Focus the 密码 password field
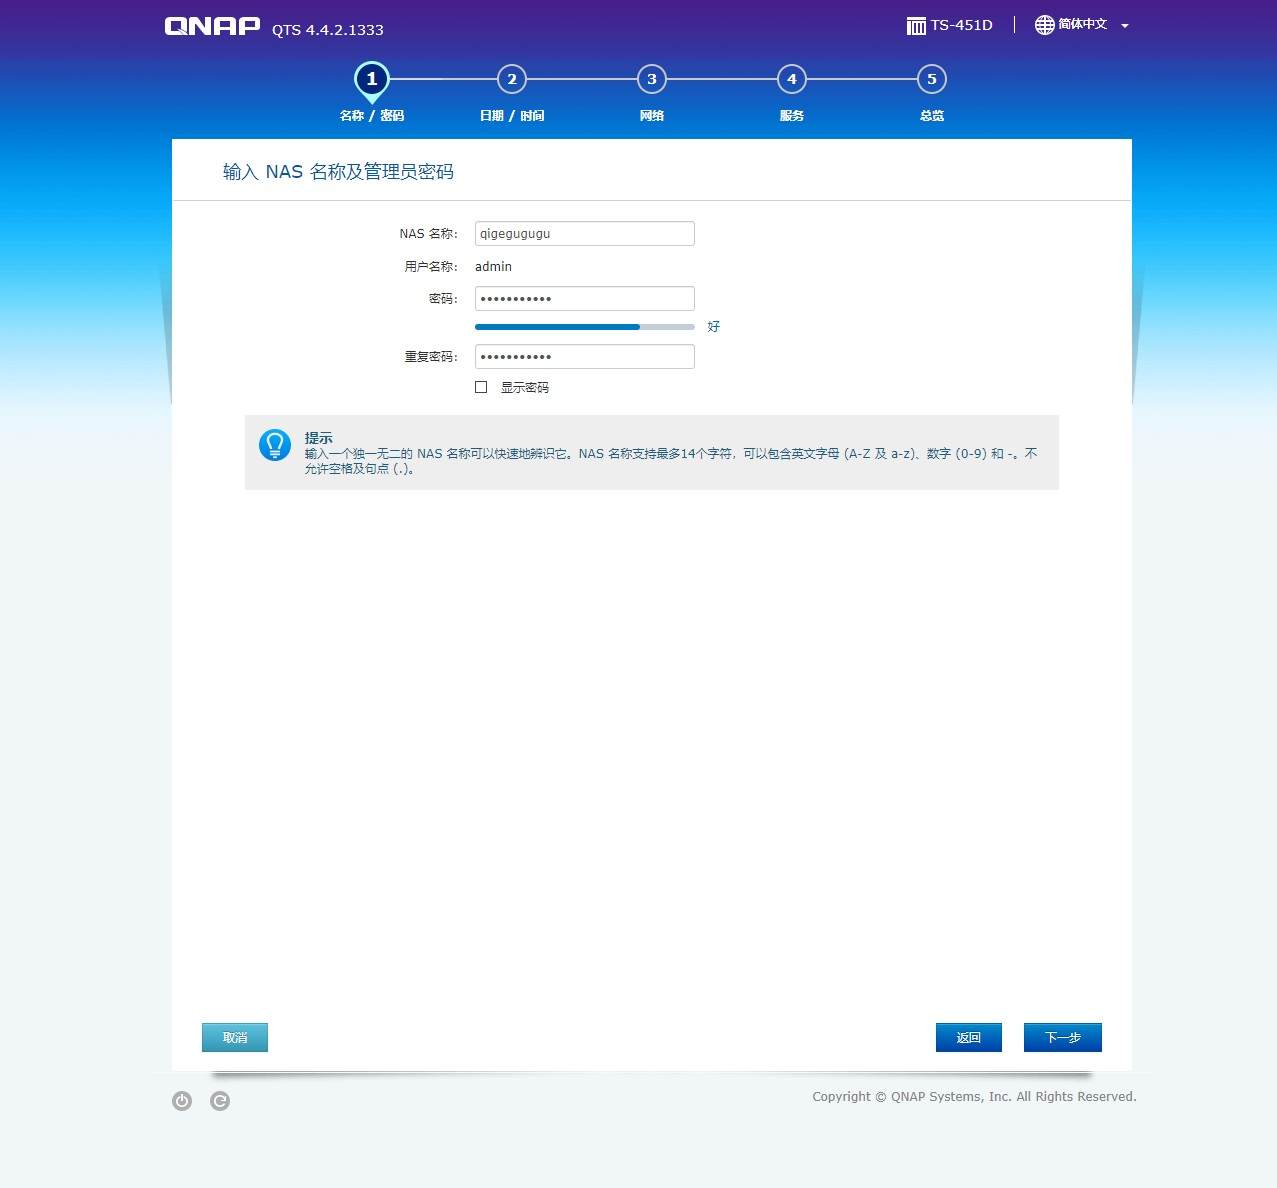The width and height of the screenshot is (1277, 1188). 585,299
